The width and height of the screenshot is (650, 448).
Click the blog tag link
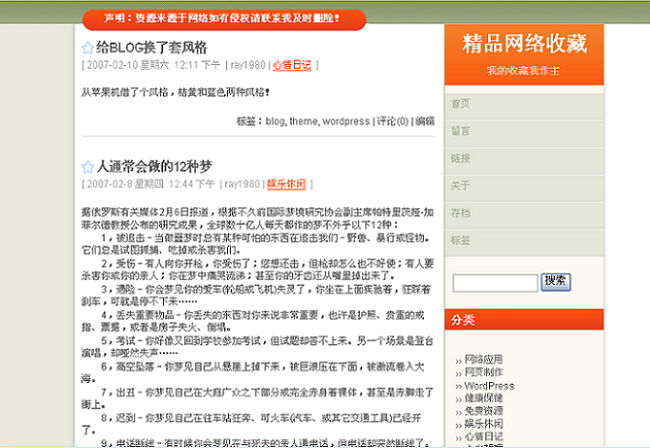[275, 121]
